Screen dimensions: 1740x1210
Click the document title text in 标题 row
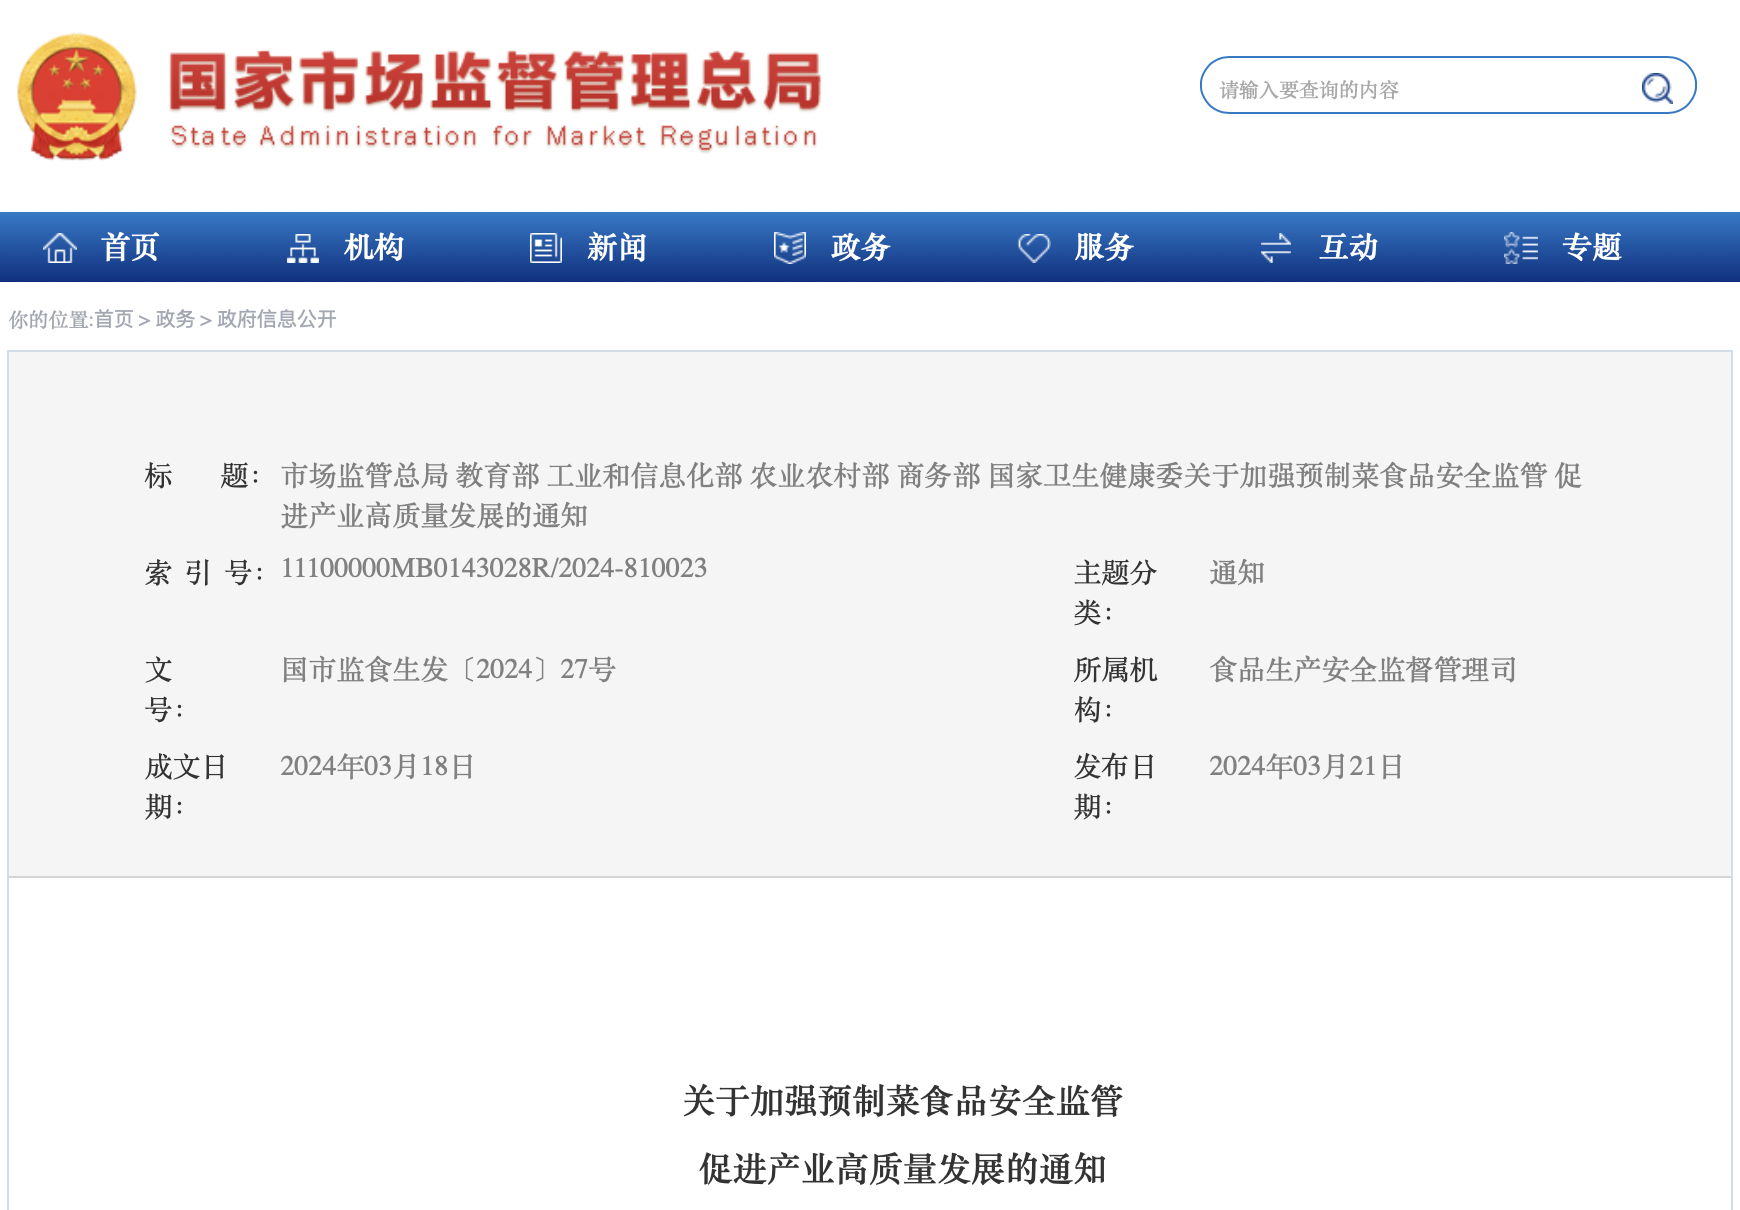931,495
